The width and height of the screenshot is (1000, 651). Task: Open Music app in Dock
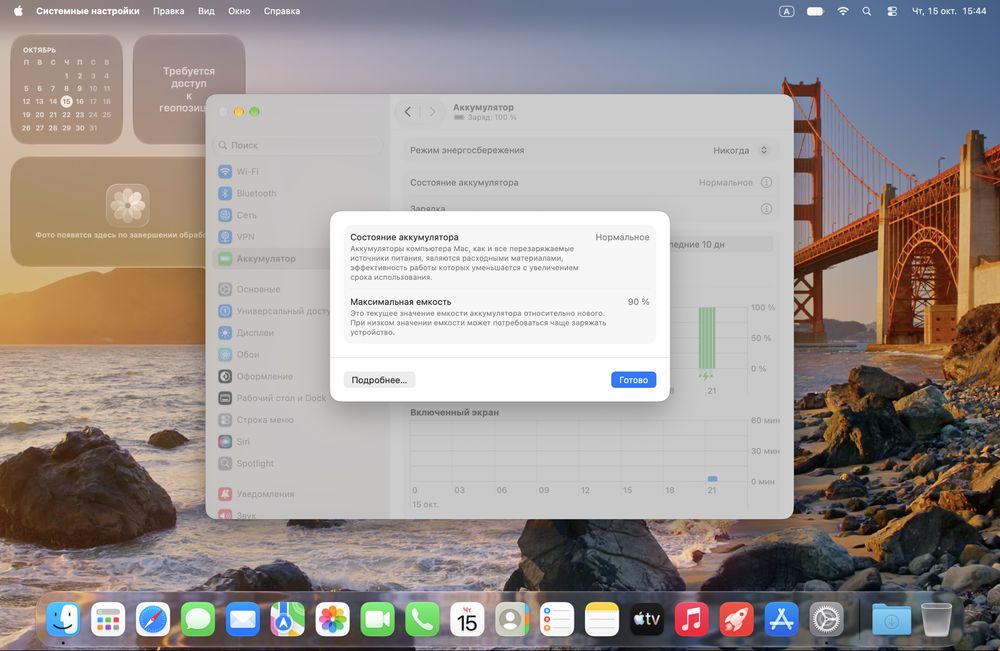point(691,619)
